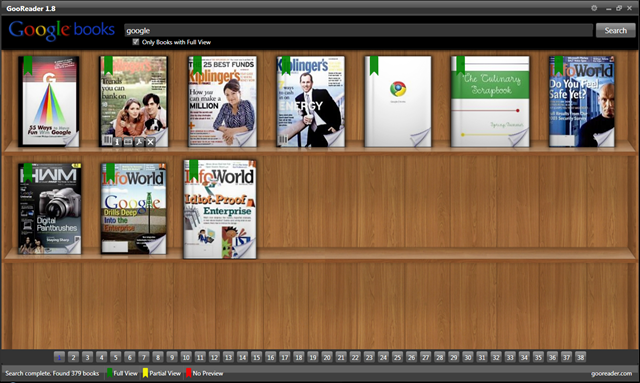Click page curl corner of Idiot-Proof Enterprise cover
This screenshot has height=383, width=640.
[x=245, y=248]
